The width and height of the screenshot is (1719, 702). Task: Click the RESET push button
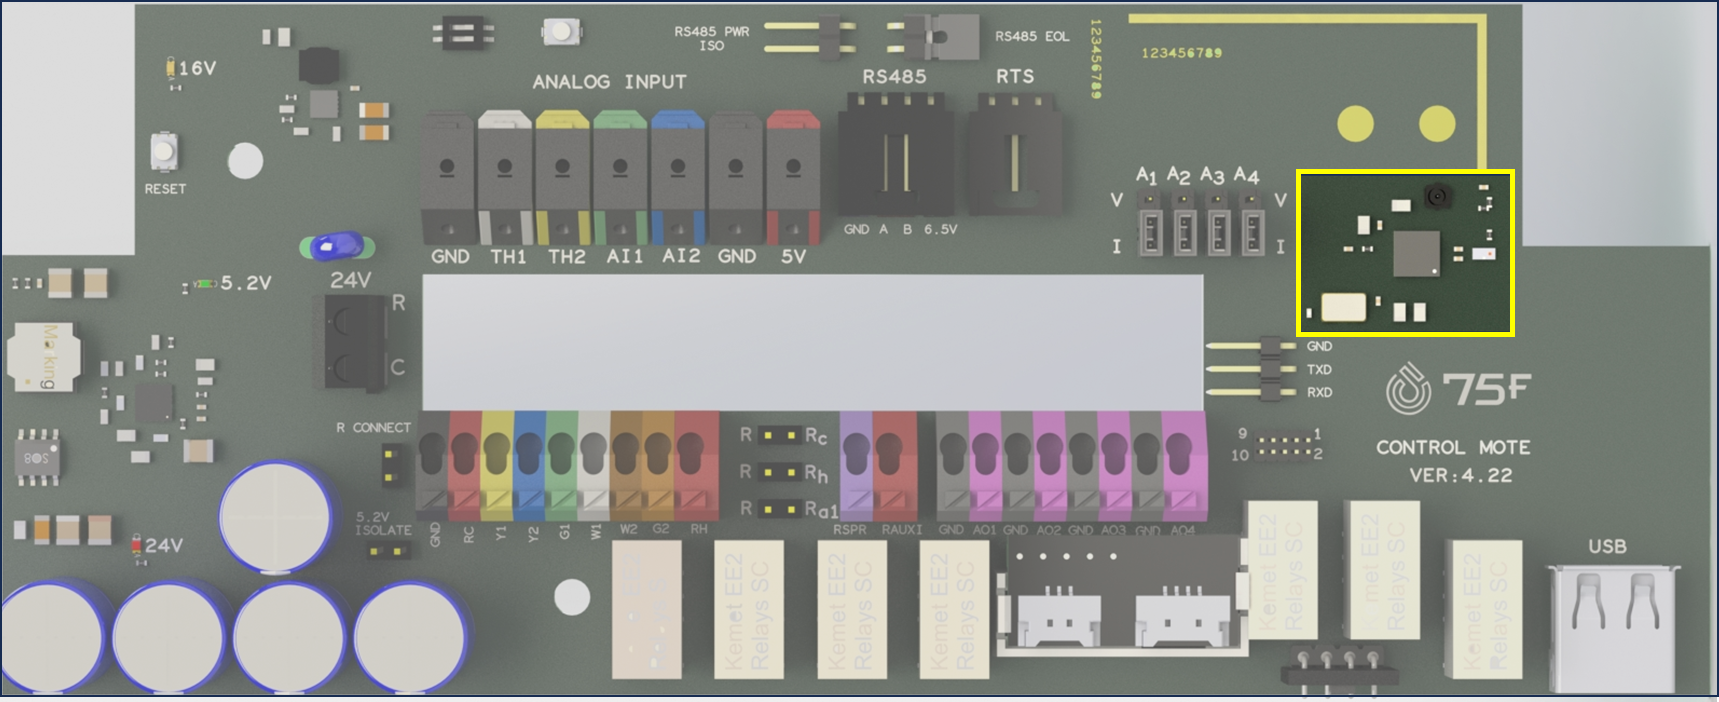click(x=164, y=152)
